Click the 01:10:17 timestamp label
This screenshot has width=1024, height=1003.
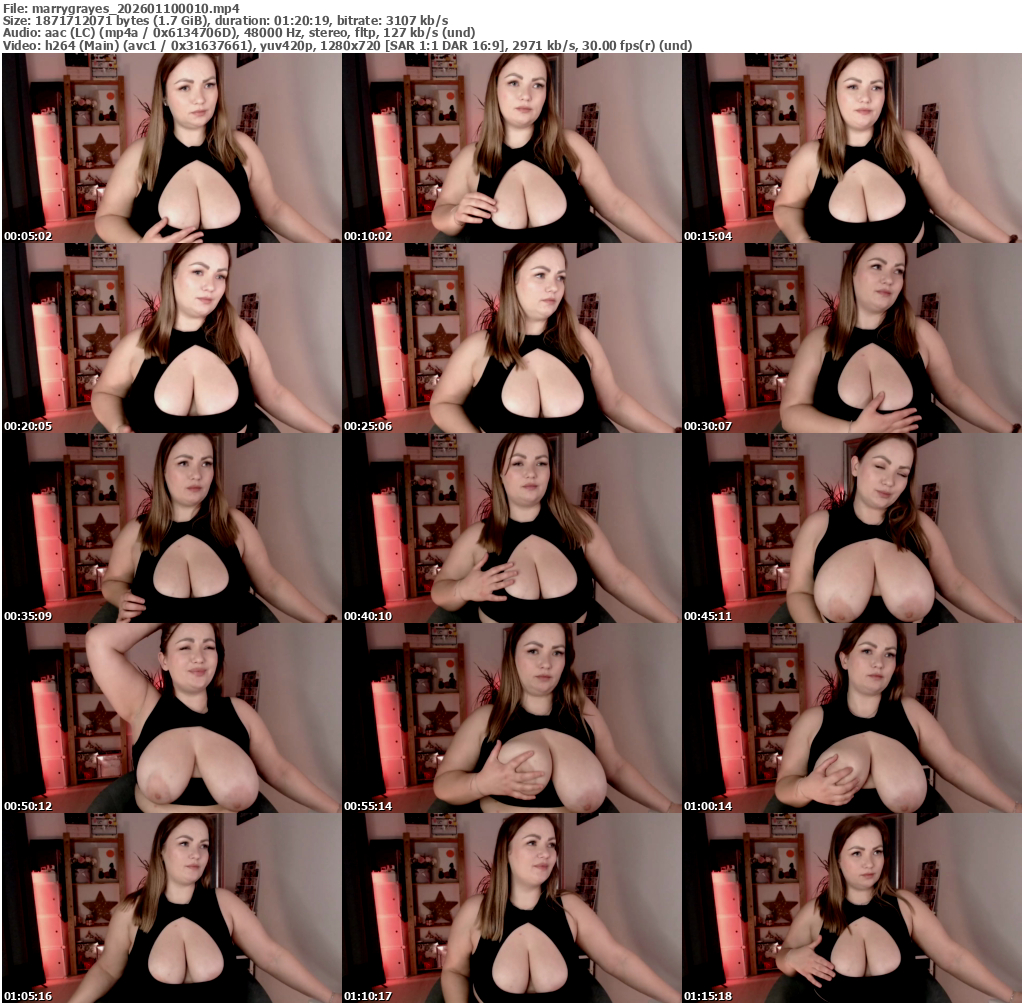point(368,996)
